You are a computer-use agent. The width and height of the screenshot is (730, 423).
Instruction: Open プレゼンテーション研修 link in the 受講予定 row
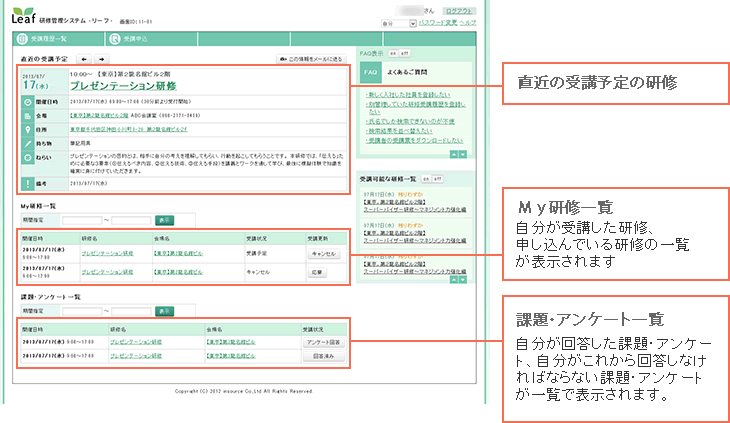pyautogui.click(x=108, y=254)
